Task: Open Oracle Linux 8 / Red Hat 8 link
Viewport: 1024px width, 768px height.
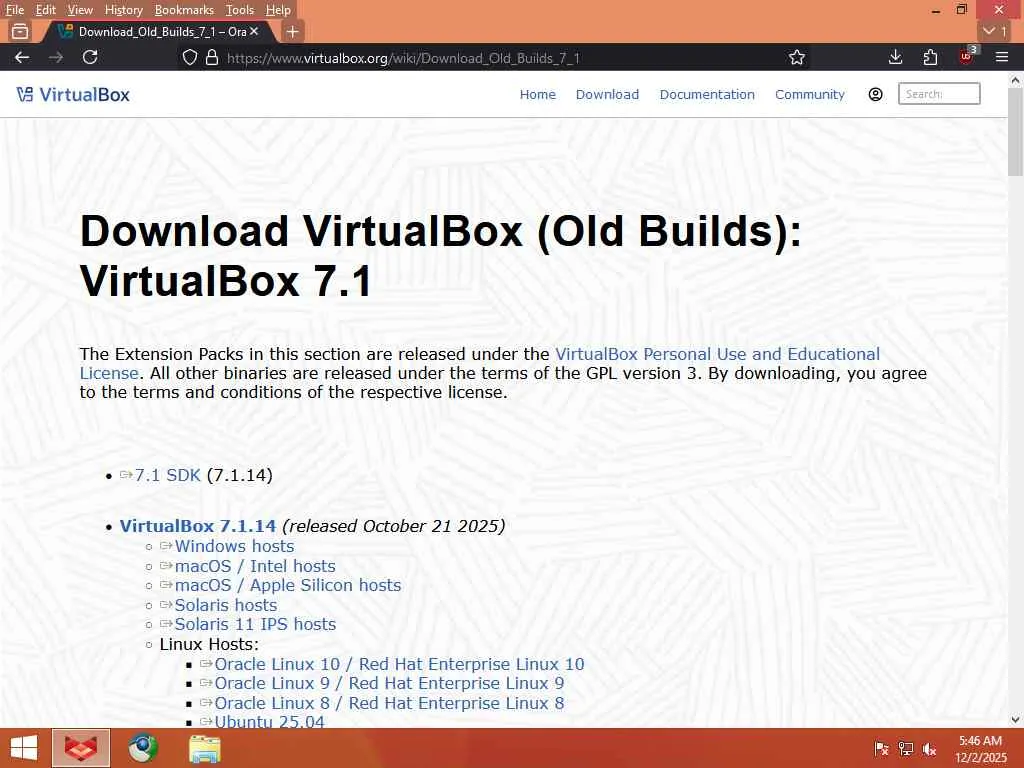Action: [x=389, y=703]
